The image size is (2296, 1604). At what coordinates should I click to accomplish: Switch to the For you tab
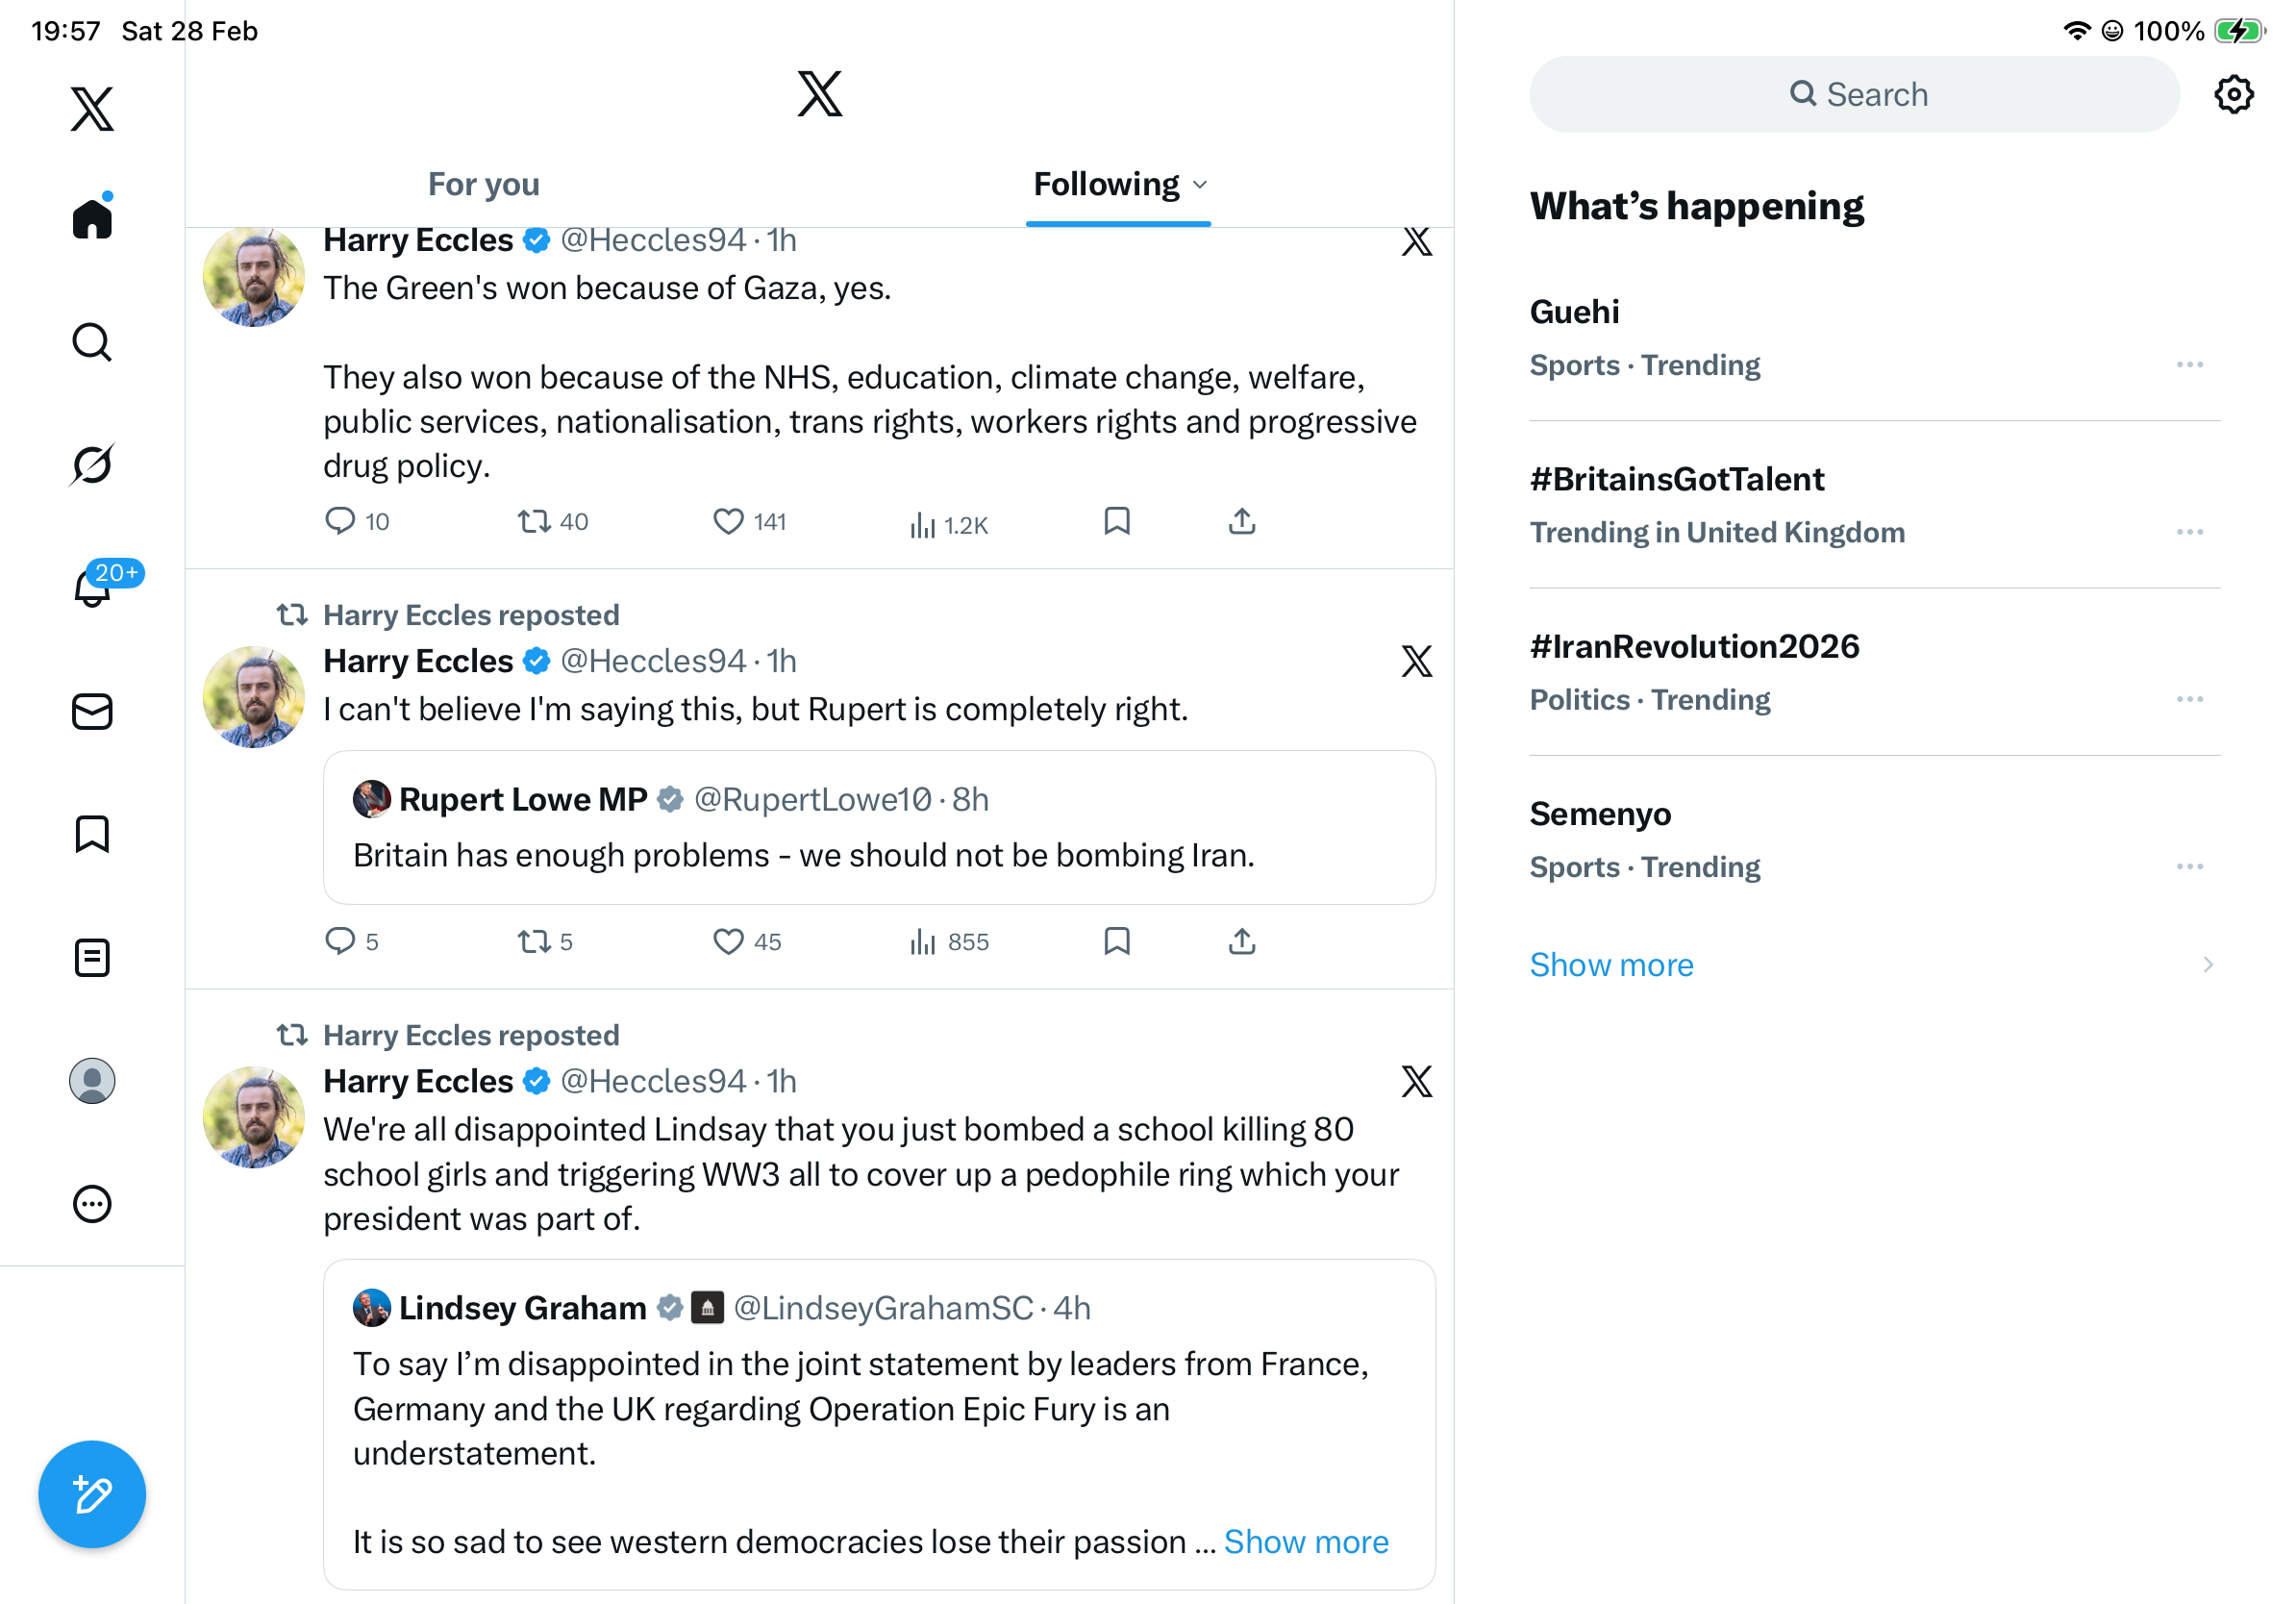pos(483,185)
